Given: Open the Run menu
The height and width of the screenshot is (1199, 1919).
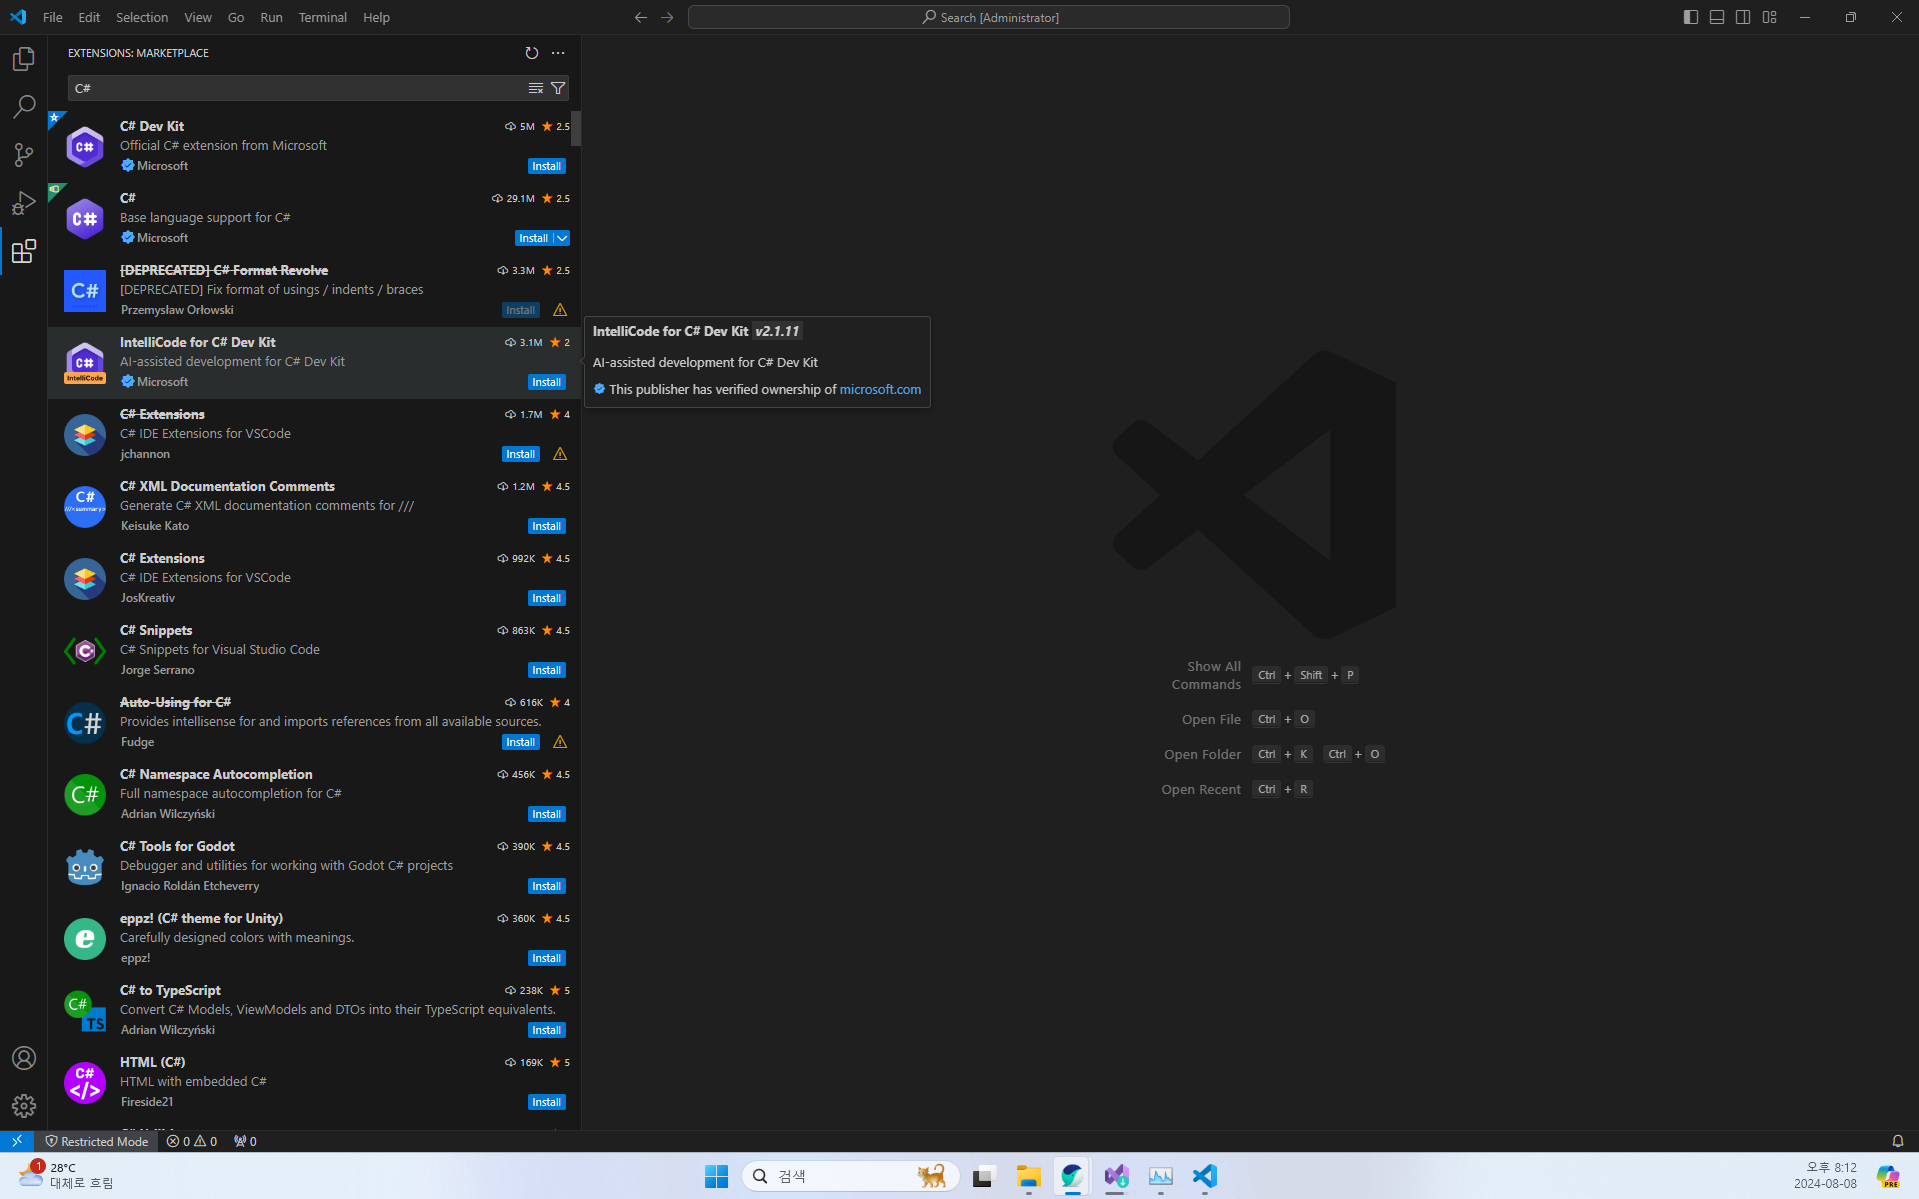Looking at the screenshot, I should coord(271,17).
